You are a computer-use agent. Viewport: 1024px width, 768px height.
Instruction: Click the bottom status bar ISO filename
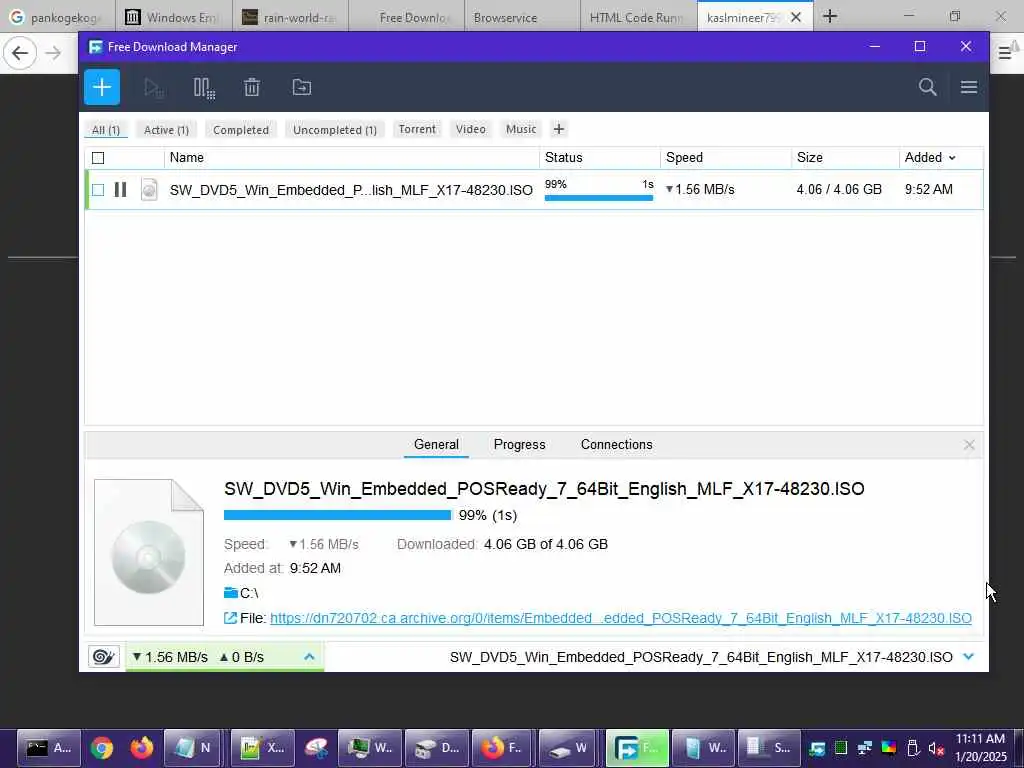click(x=701, y=657)
